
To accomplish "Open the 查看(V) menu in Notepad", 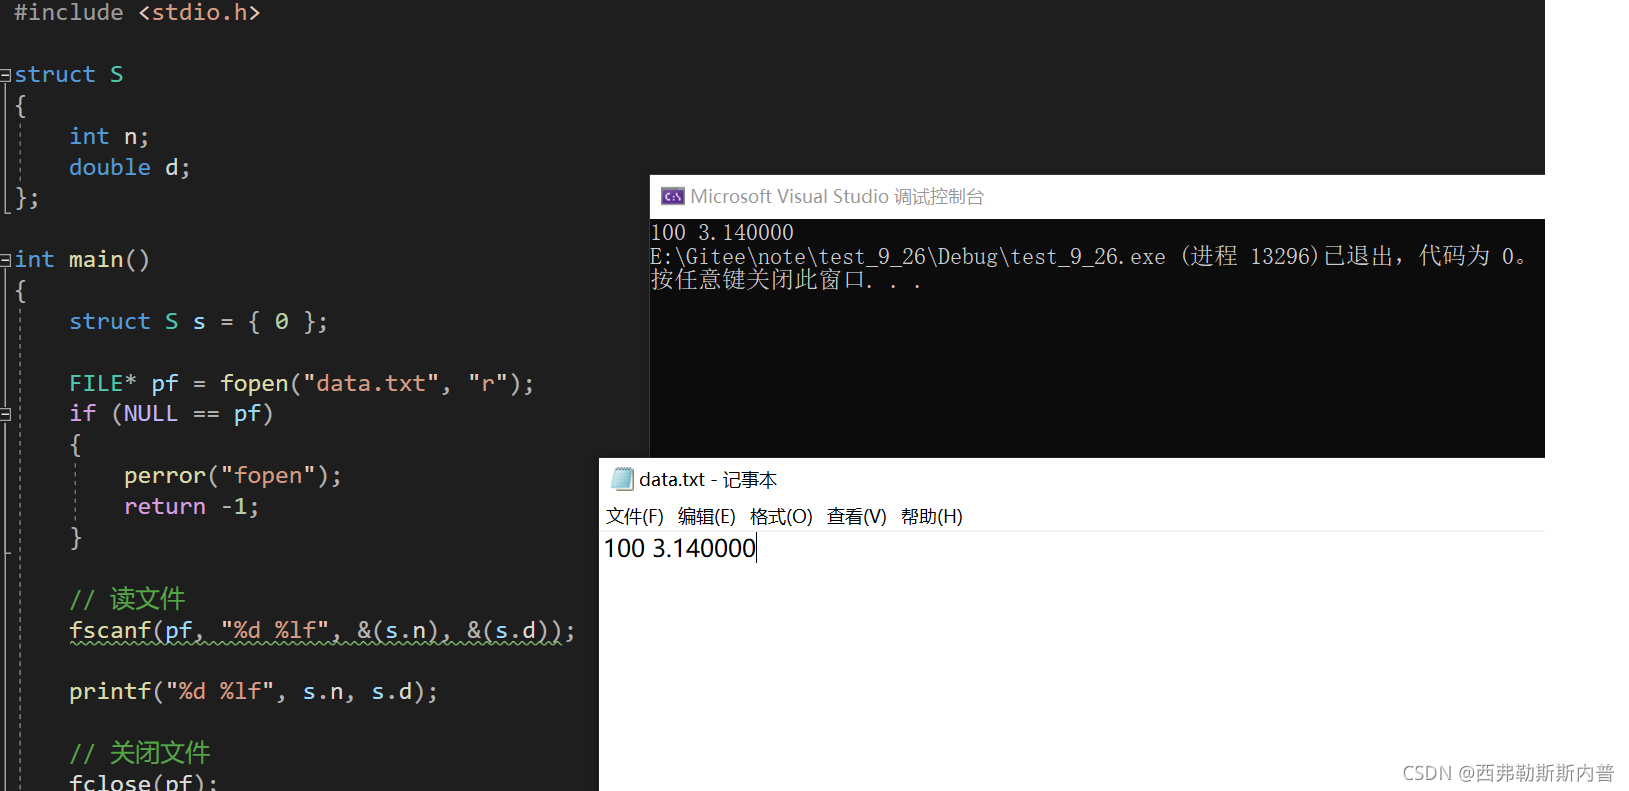I will pos(856,516).
